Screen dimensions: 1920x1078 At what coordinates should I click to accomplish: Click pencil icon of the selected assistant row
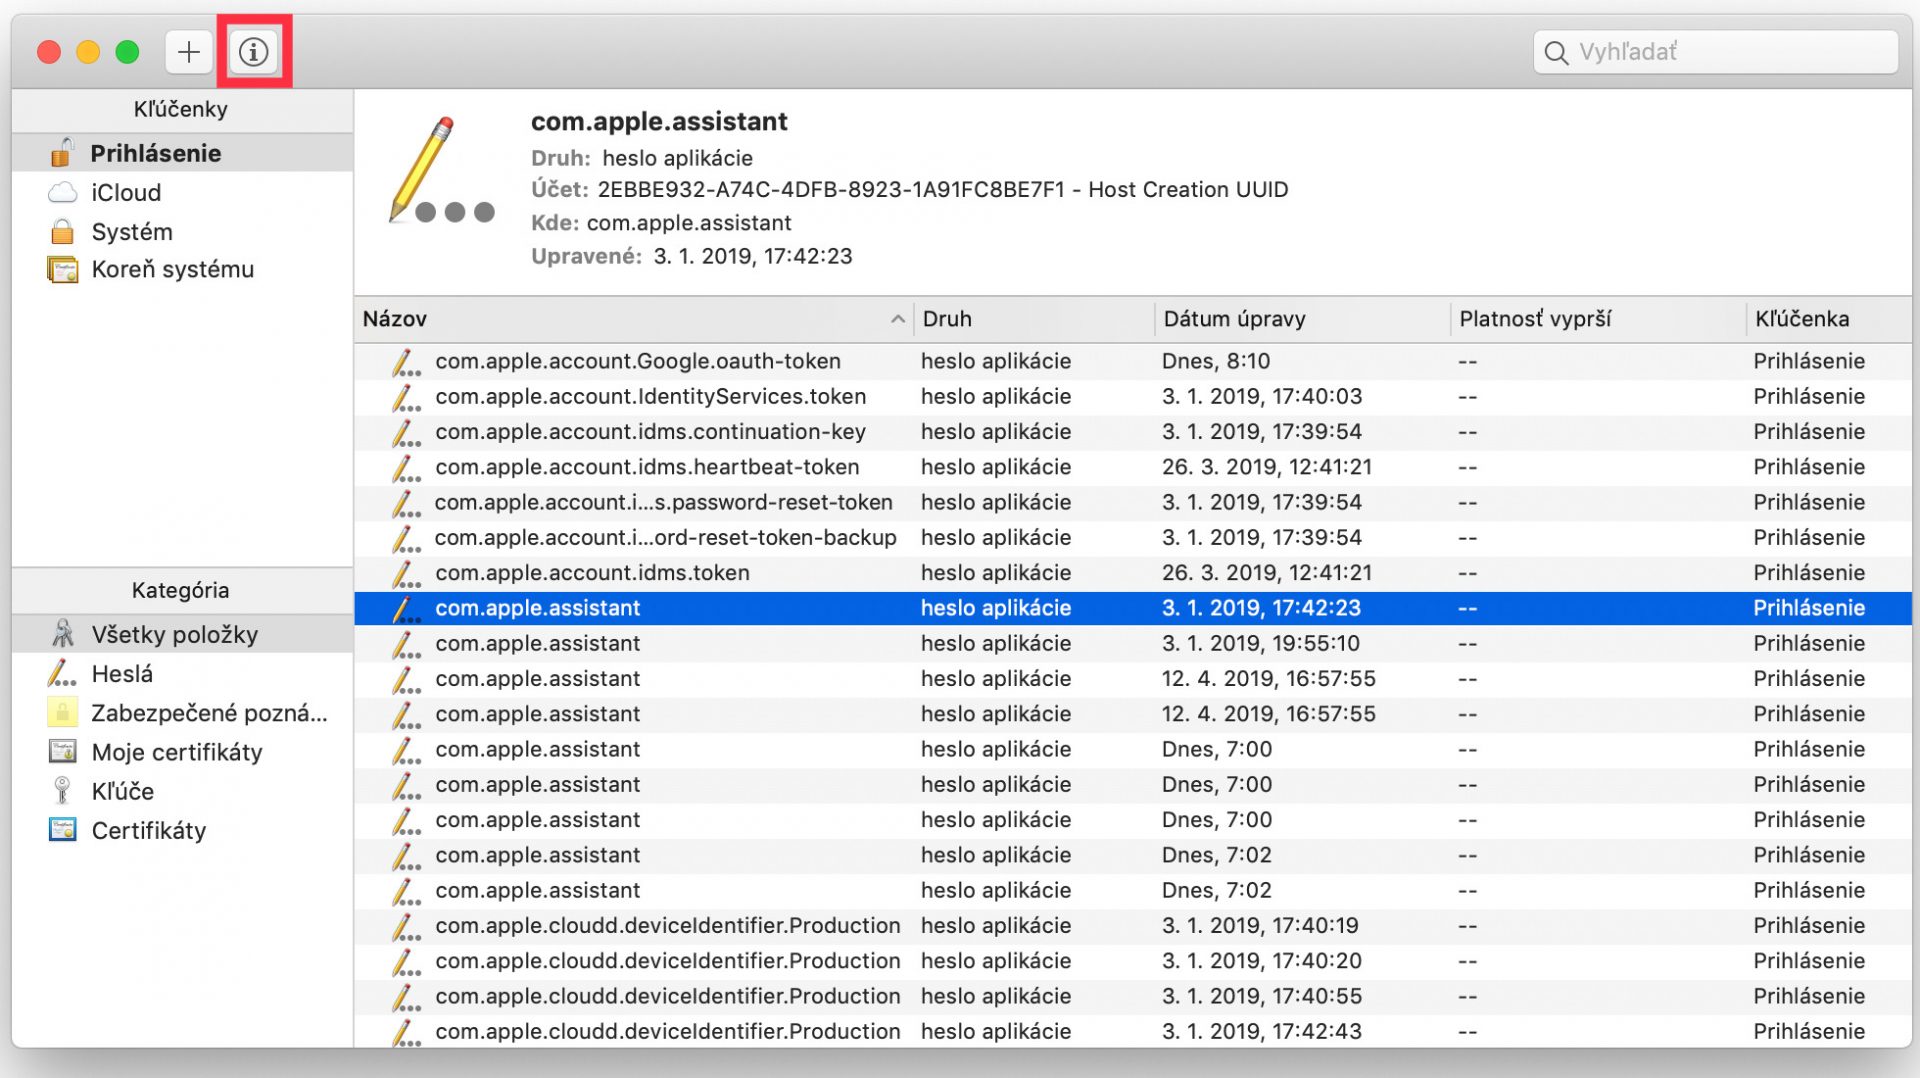click(405, 609)
